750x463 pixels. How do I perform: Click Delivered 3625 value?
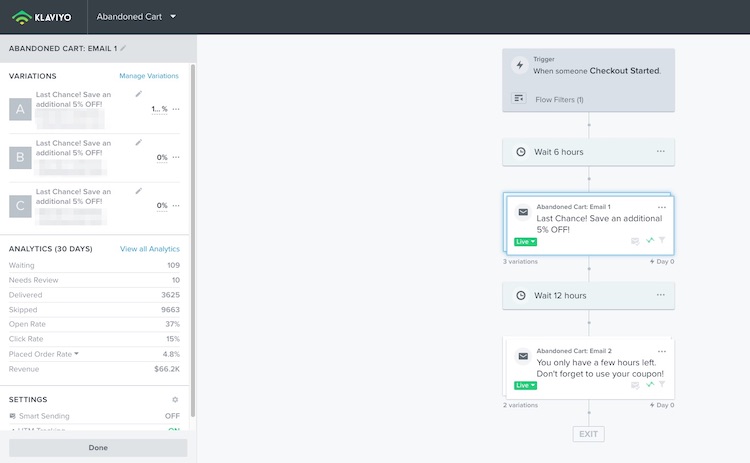pos(170,295)
